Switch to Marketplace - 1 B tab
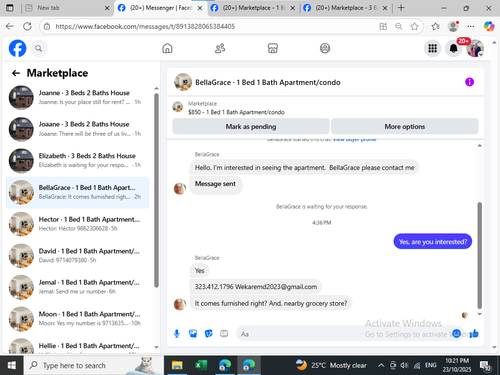 (x=254, y=8)
